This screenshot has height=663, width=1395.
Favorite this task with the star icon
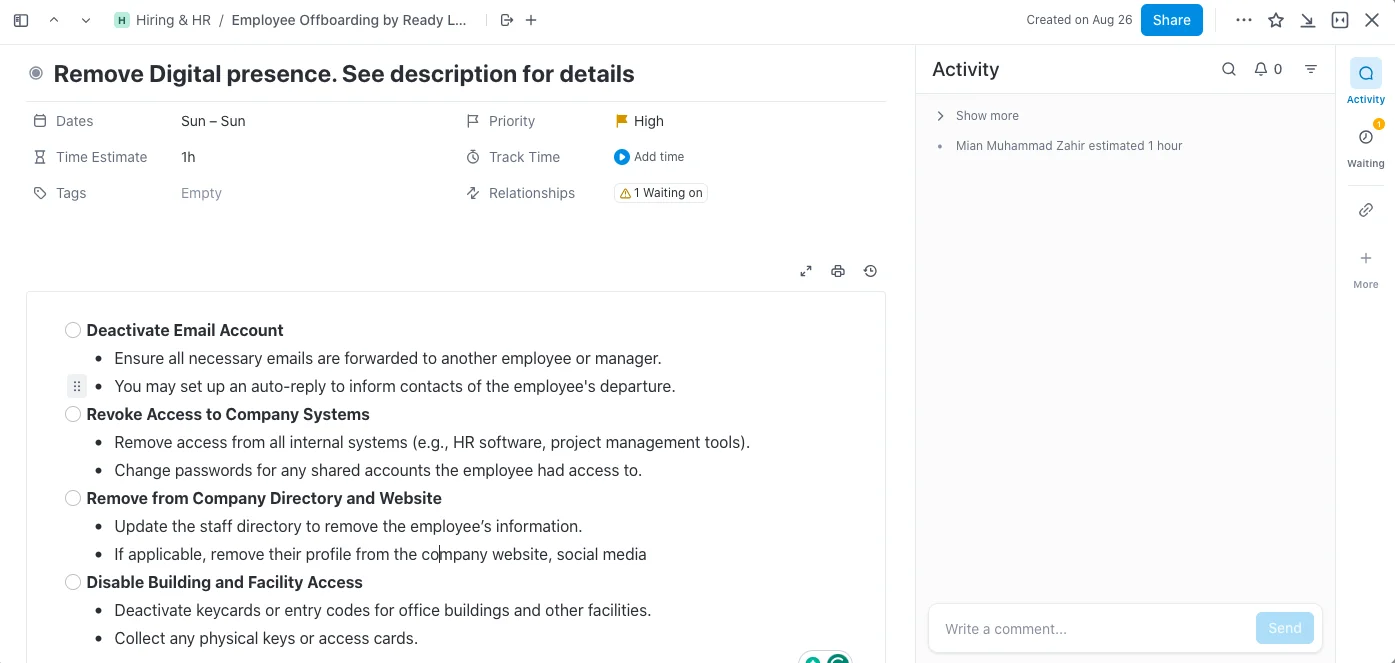pyautogui.click(x=1276, y=20)
